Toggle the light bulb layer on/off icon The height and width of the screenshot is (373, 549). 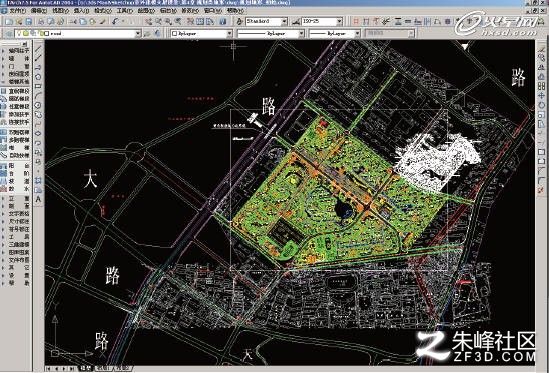click(20, 34)
